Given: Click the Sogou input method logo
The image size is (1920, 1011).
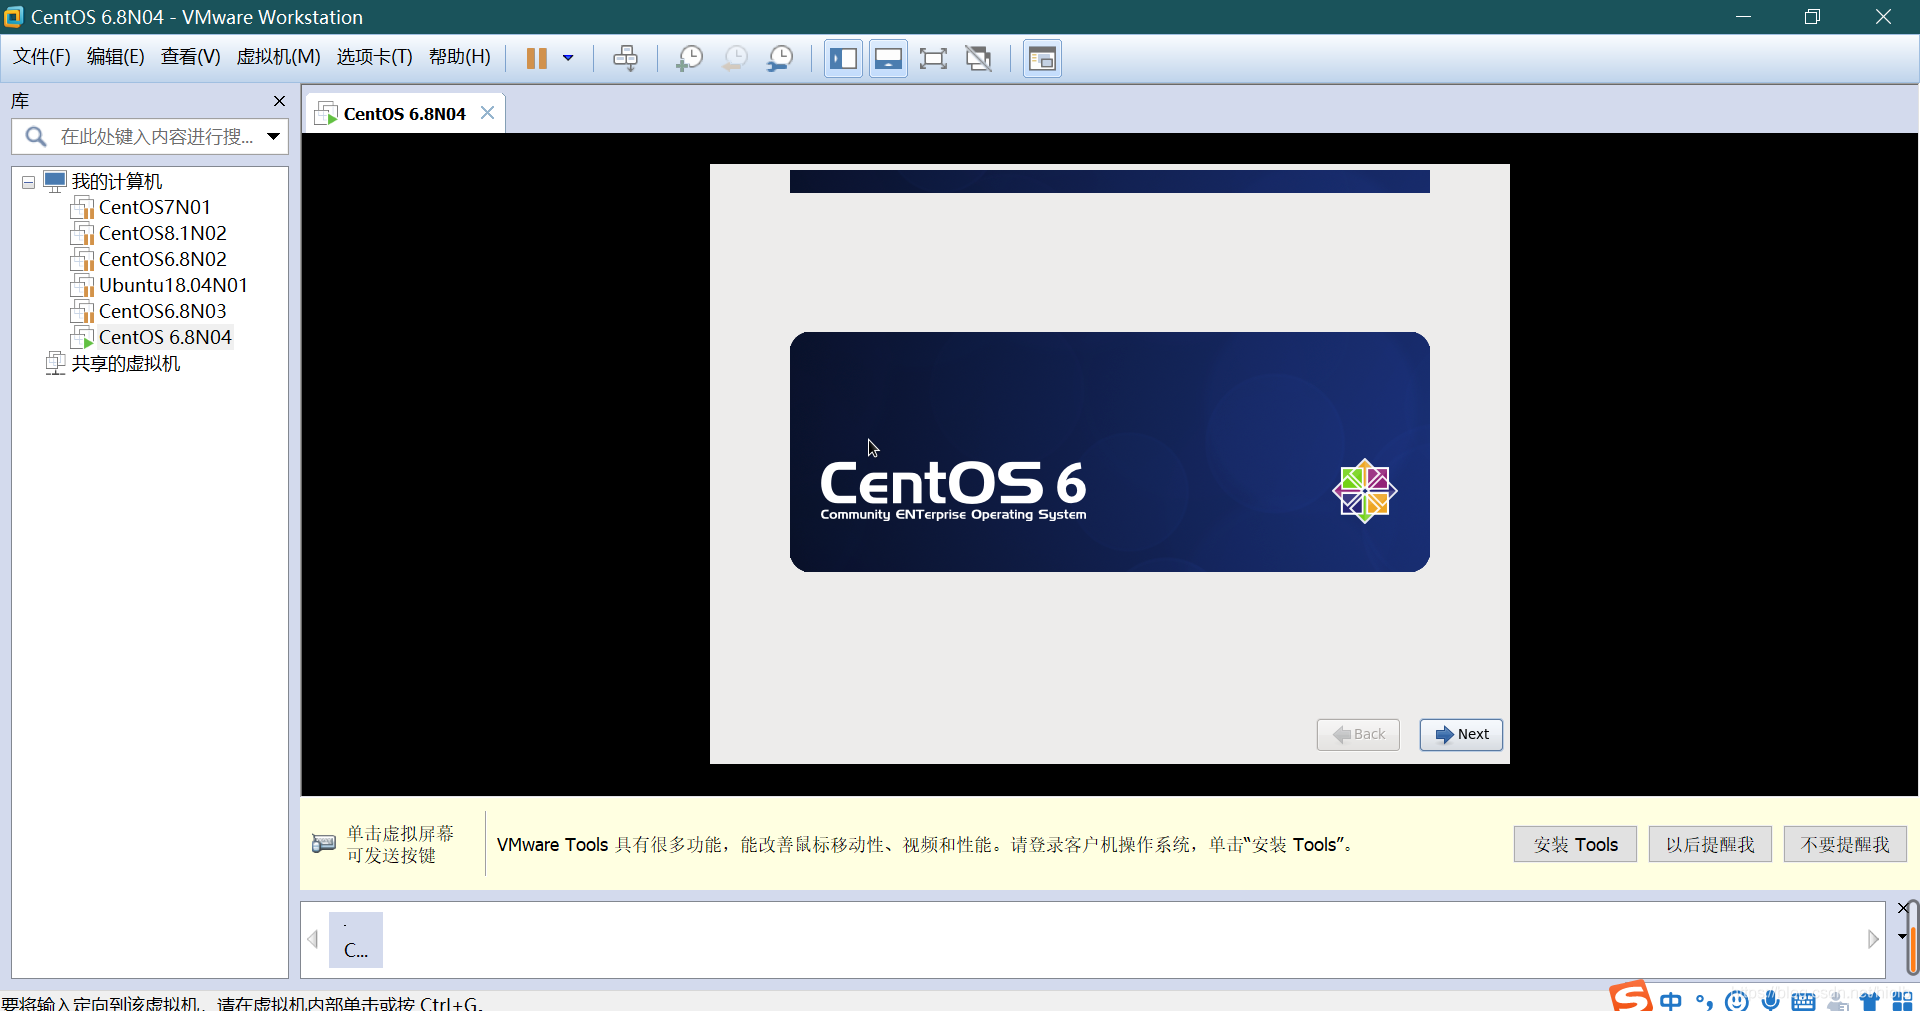Looking at the screenshot, I should pos(1630,997).
